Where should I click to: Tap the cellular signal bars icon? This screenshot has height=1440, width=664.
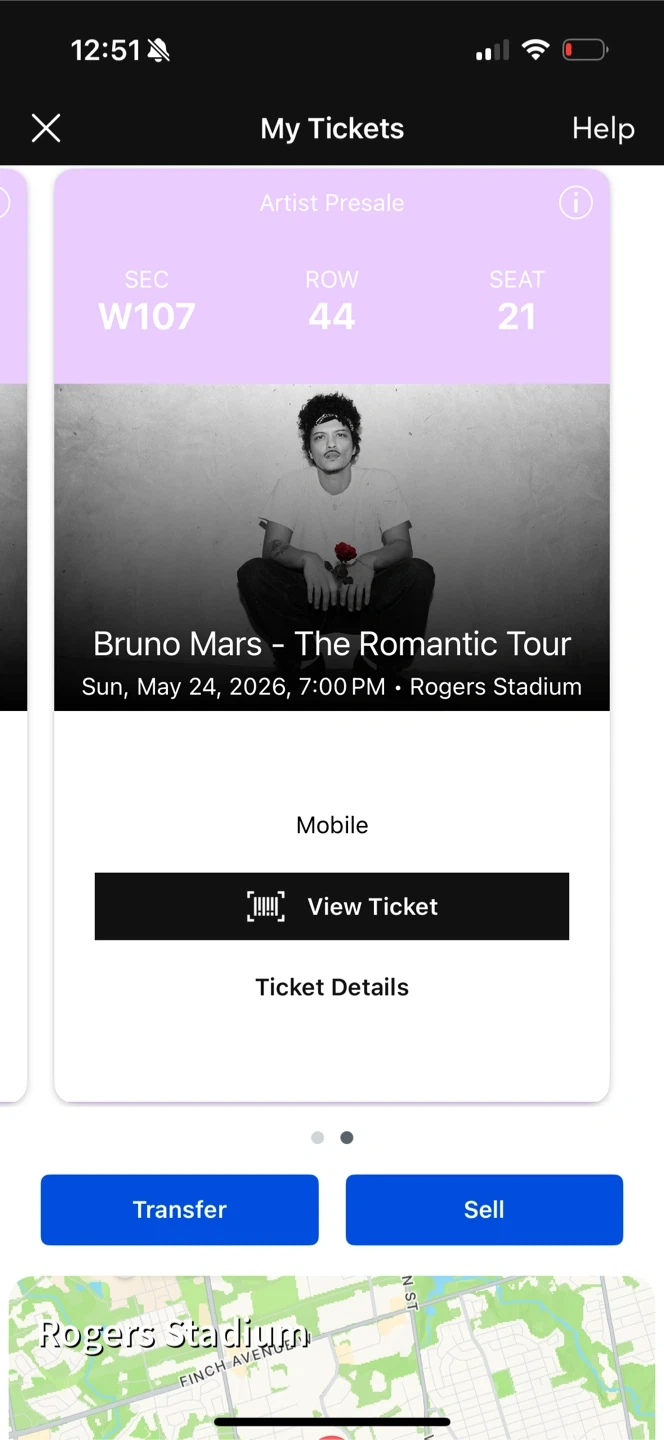tap(492, 50)
